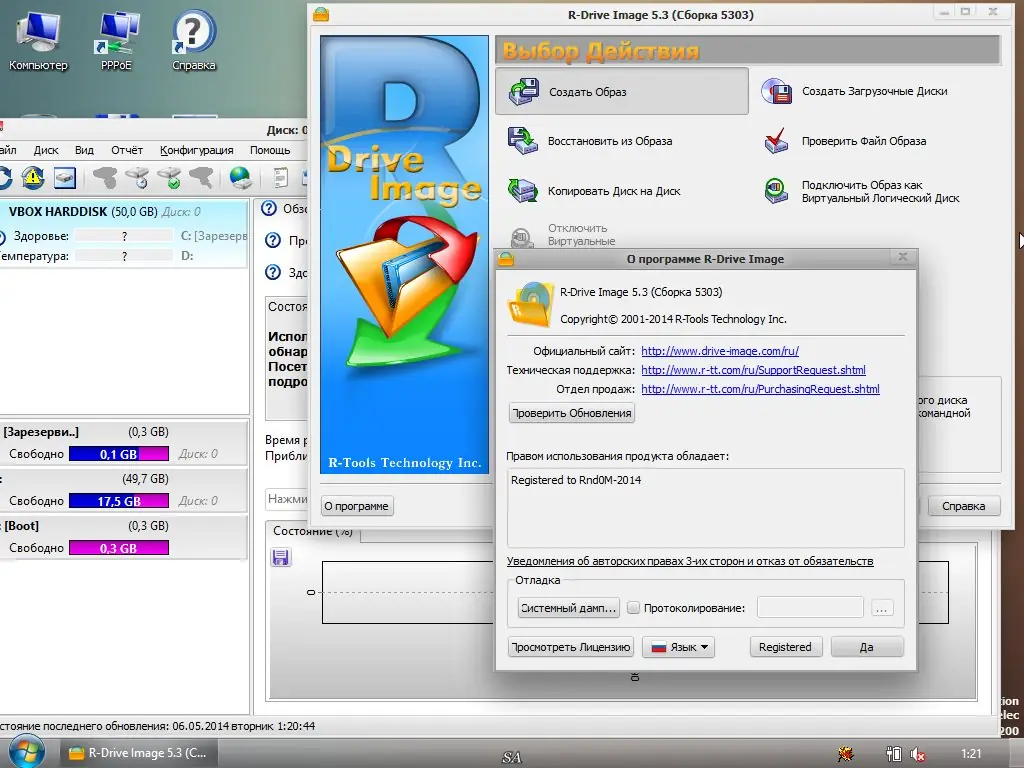Open the Вид menu
This screenshot has width=1024, height=768.
(84, 150)
